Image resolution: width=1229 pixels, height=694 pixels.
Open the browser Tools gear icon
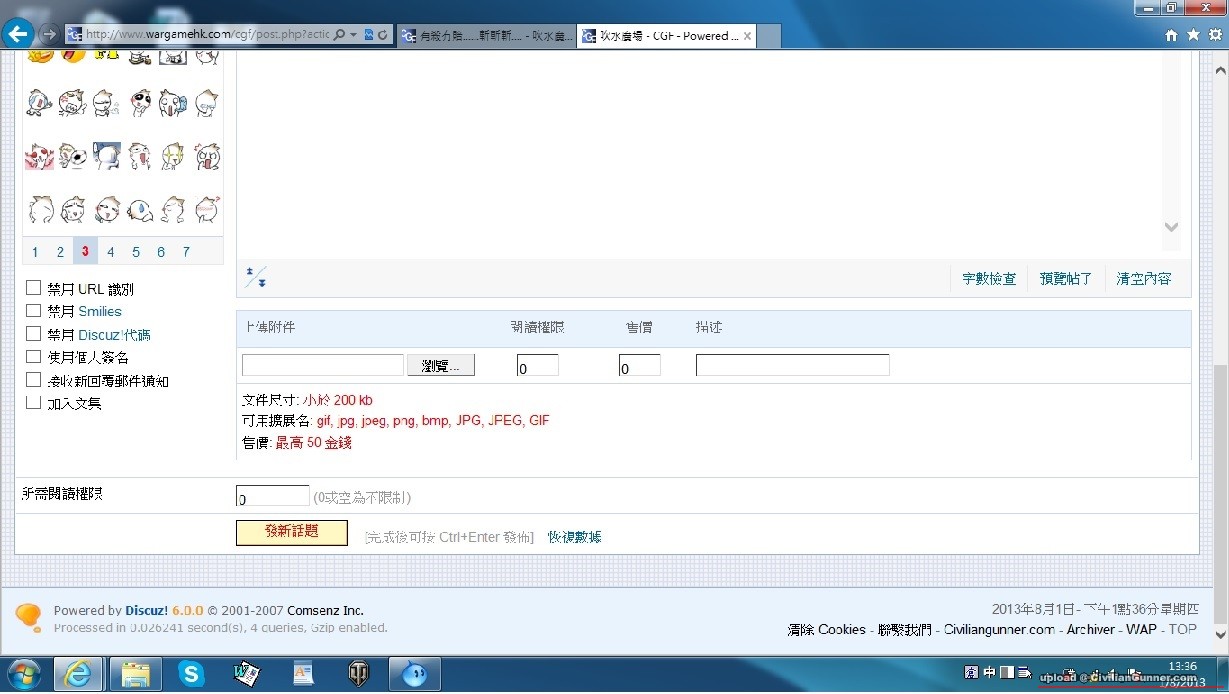pyautogui.click(x=1214, y=35)
